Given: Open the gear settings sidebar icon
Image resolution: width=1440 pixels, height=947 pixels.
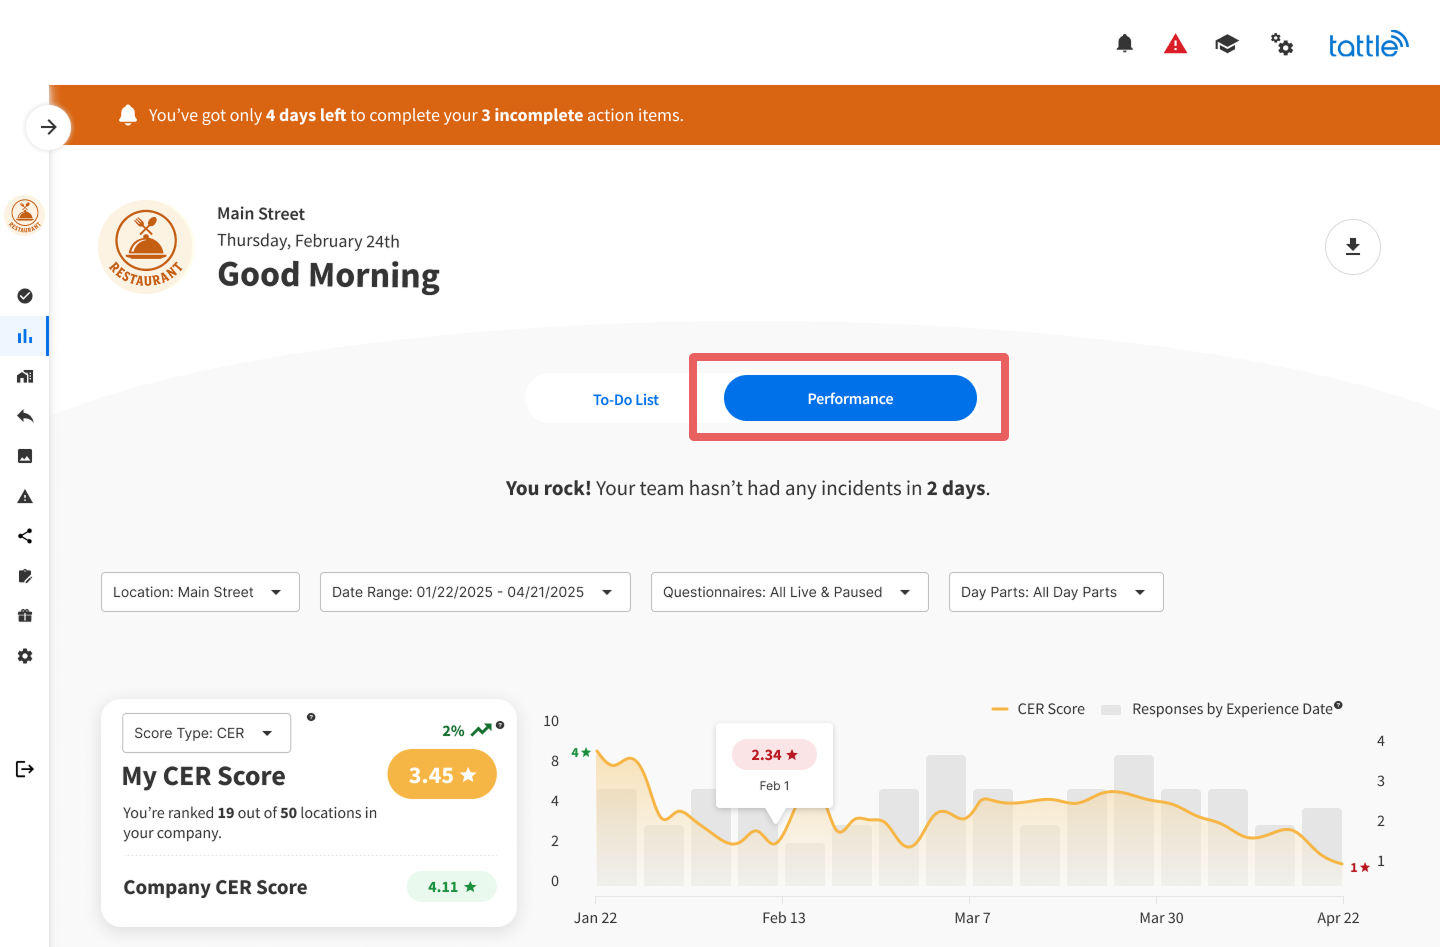Looking at the screenshot, I should click(25, 656).
